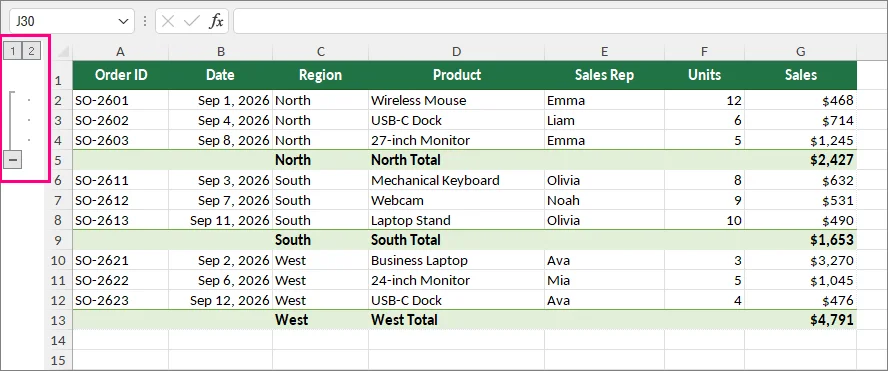The image size is (888, 371).
Task: Select the Sep 11, 2026 date cell
Action: coord(220,220)
